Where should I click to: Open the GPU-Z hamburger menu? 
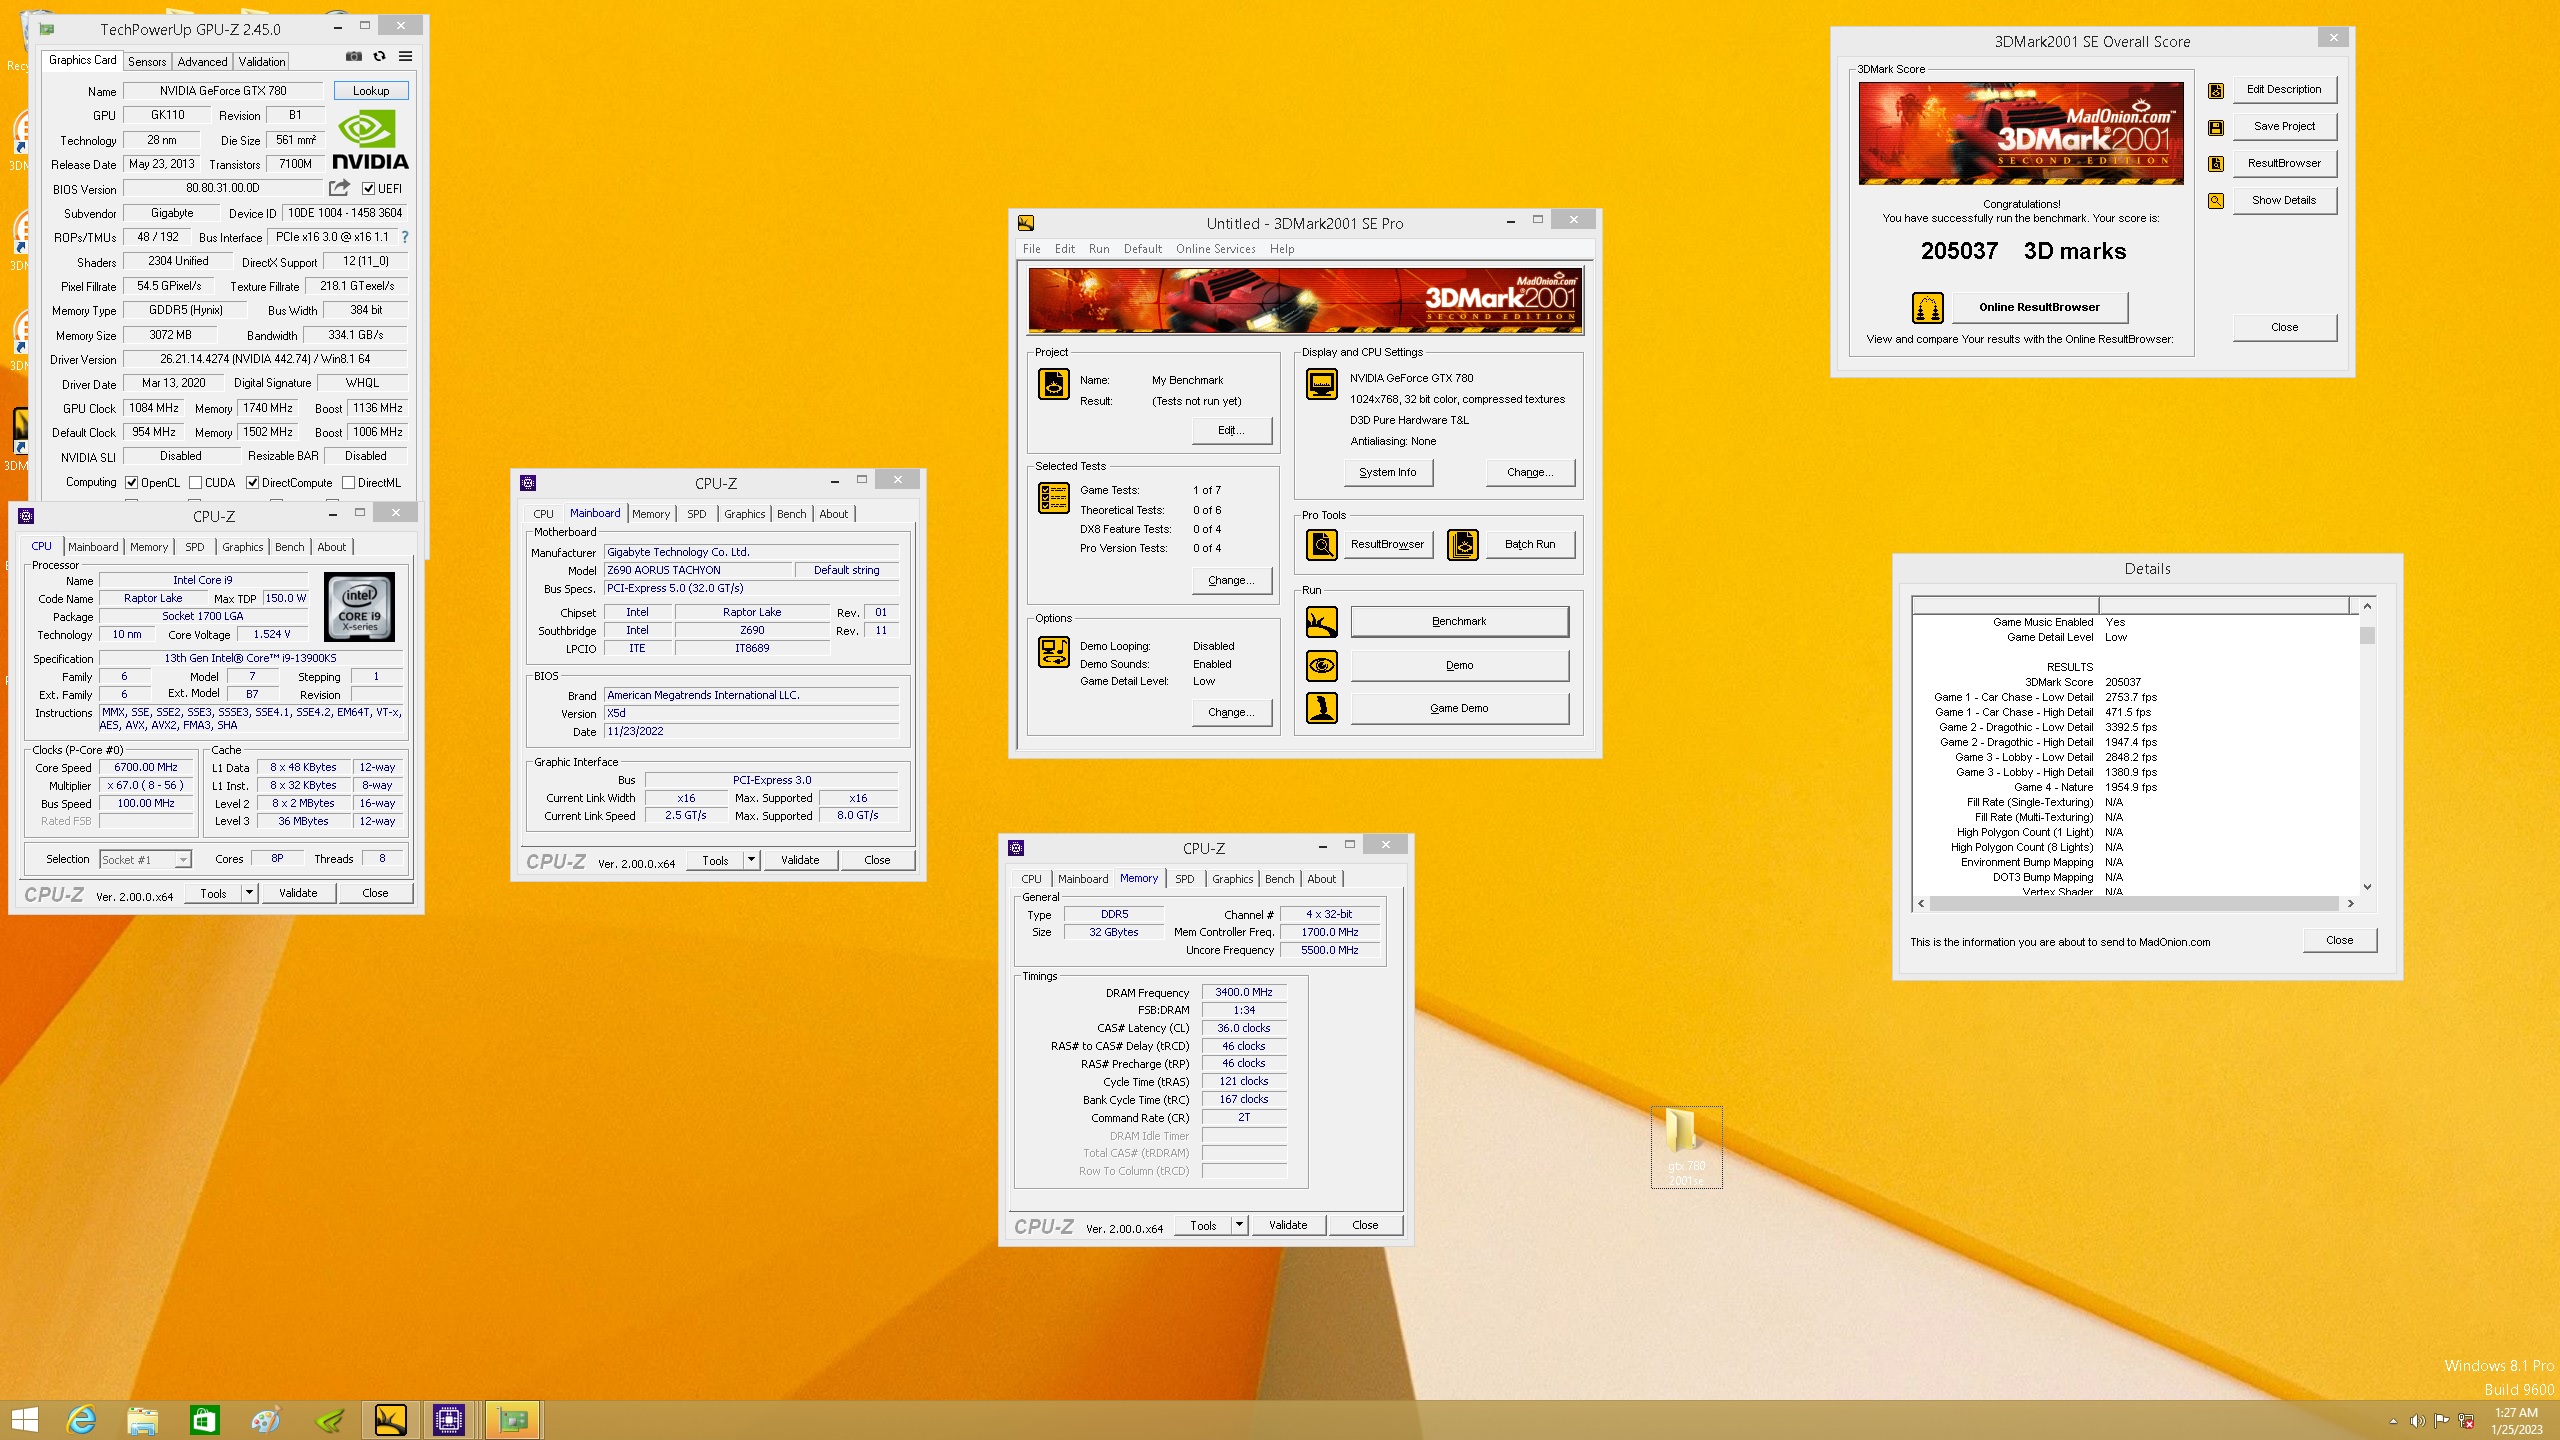coord(405,57)
